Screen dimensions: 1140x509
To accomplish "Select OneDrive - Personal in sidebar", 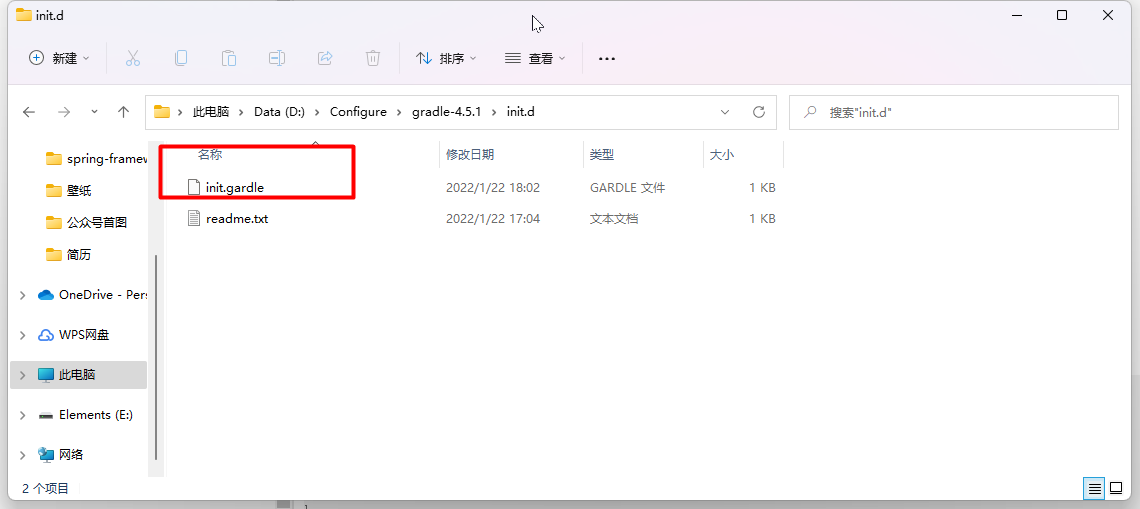I will 93,294.
